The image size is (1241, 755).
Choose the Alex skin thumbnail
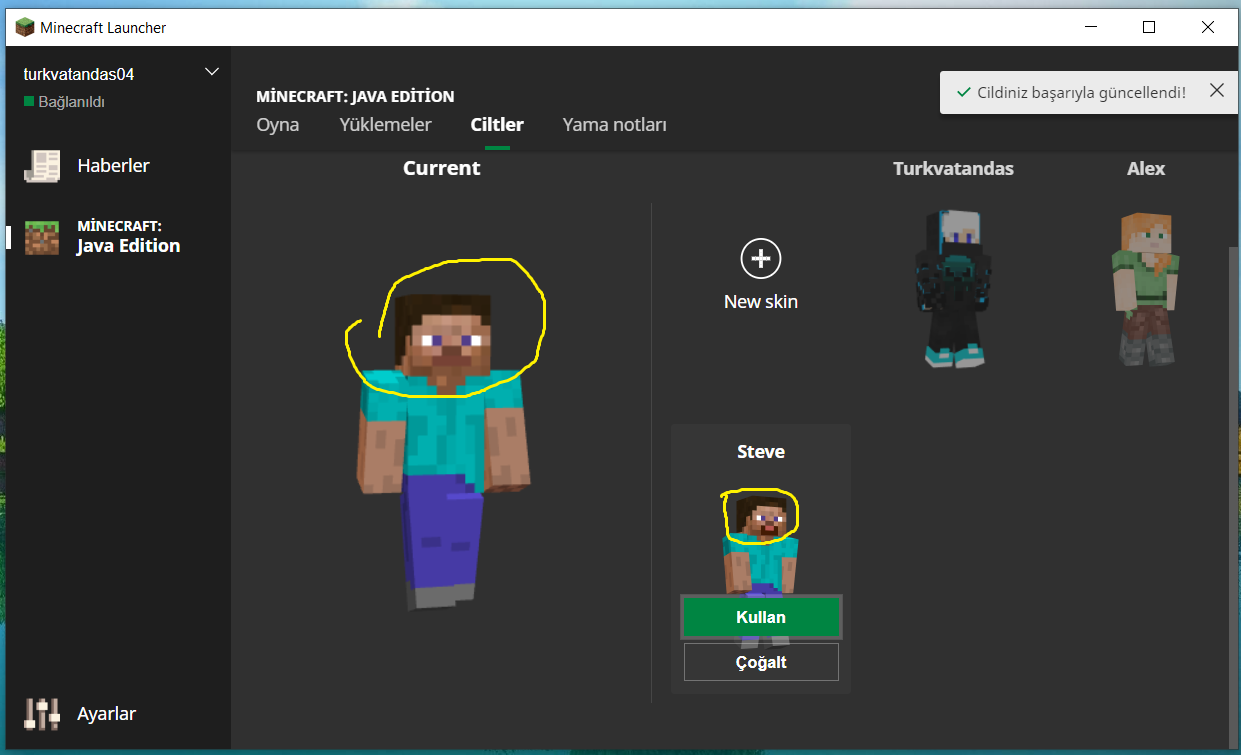point(1146,286)
